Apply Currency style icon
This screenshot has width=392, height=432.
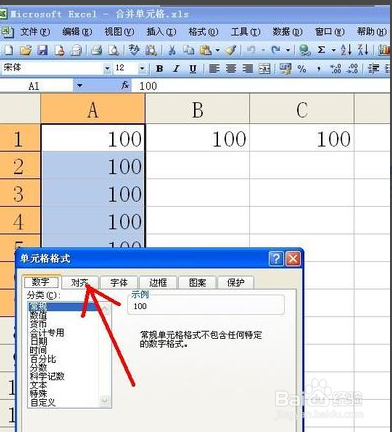(x=285, y=69)
